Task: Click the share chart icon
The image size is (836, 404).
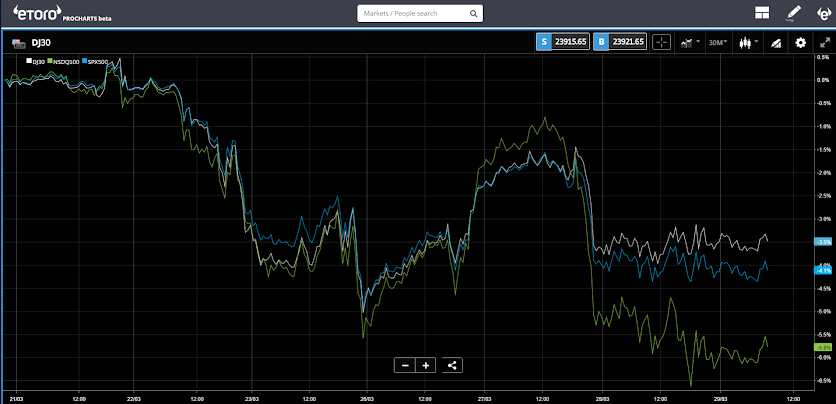Action: (x=452, y=365)
